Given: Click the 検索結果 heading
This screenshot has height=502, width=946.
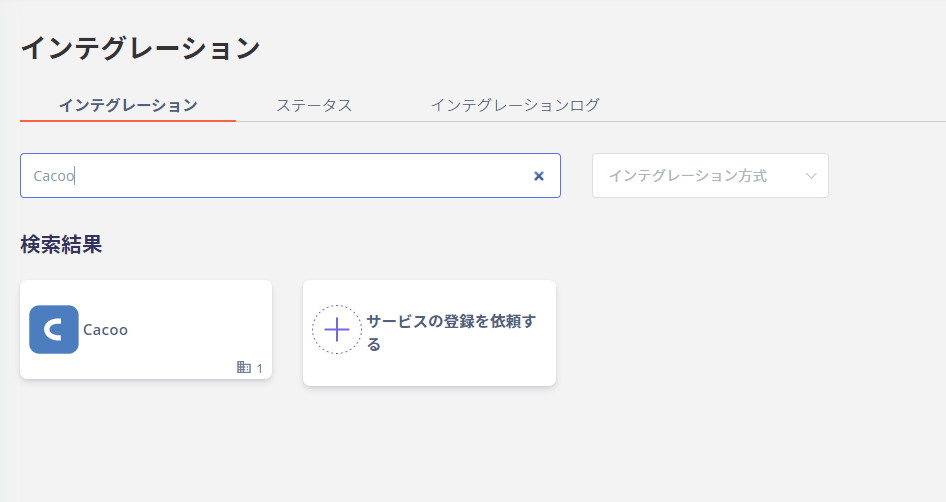Looking at the screenshot, I should click(x=61, y=244).
